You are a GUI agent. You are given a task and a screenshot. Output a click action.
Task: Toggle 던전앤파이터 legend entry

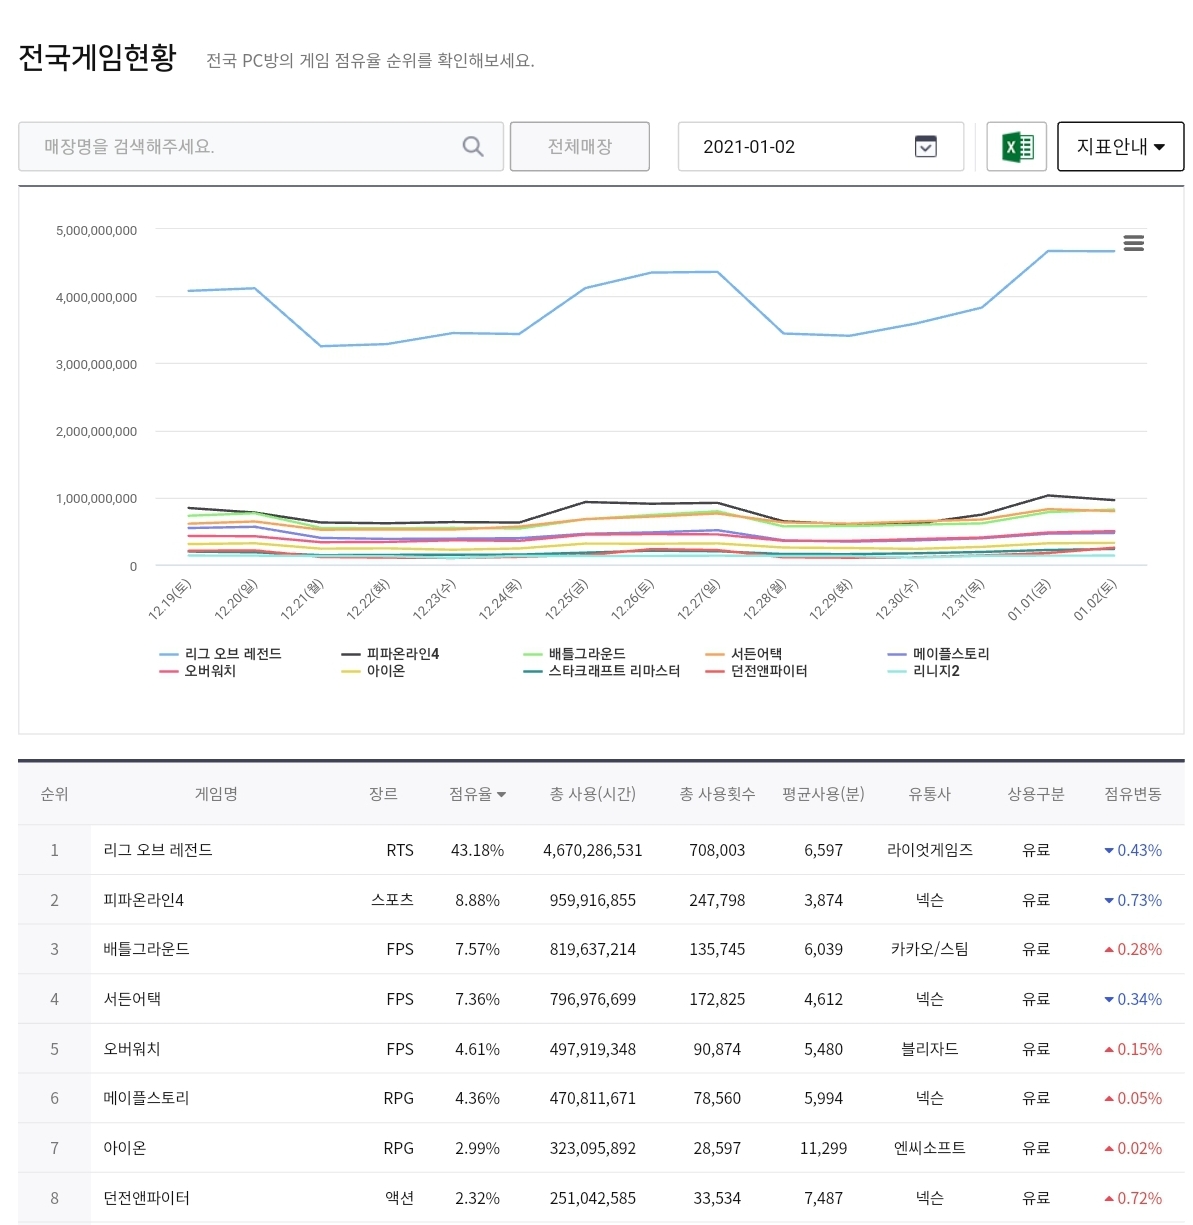[x=768, y=671]
